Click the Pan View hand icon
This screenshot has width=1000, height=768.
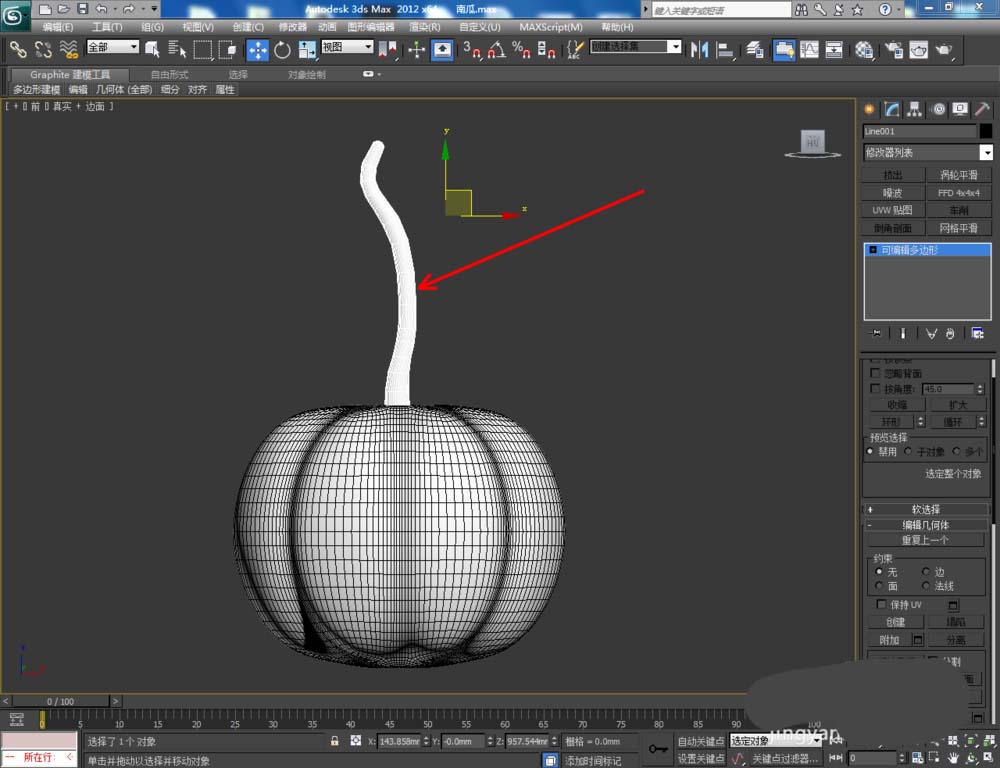click(x=952, y=757)
